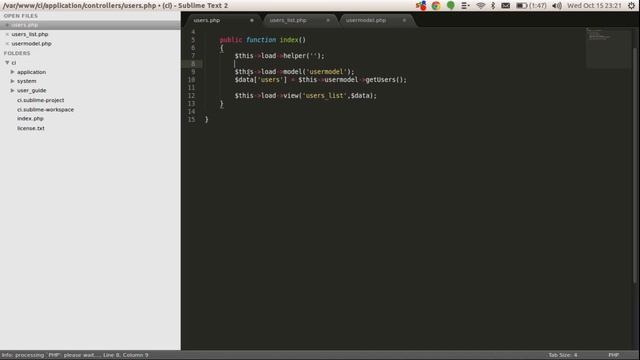The height and width of the screenshot is (360, 640).
Task: Open the battery (1:47) indicator
Action: tap(531, 6)
